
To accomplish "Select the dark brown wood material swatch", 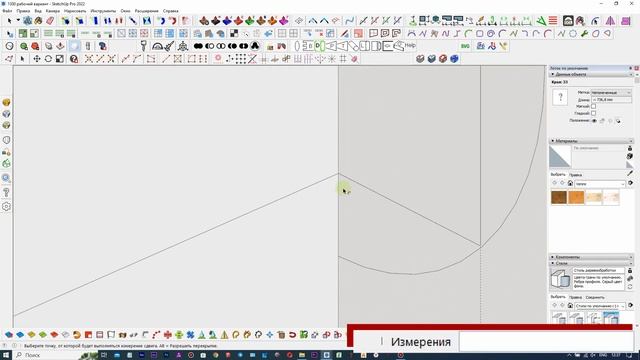I will tap(559, 198).
